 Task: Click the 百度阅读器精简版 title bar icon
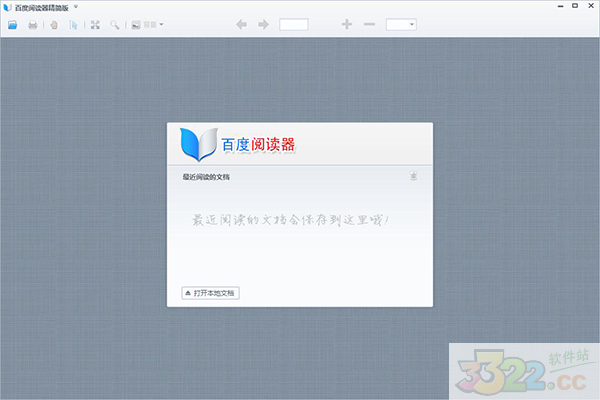click(x=7, y=7)
